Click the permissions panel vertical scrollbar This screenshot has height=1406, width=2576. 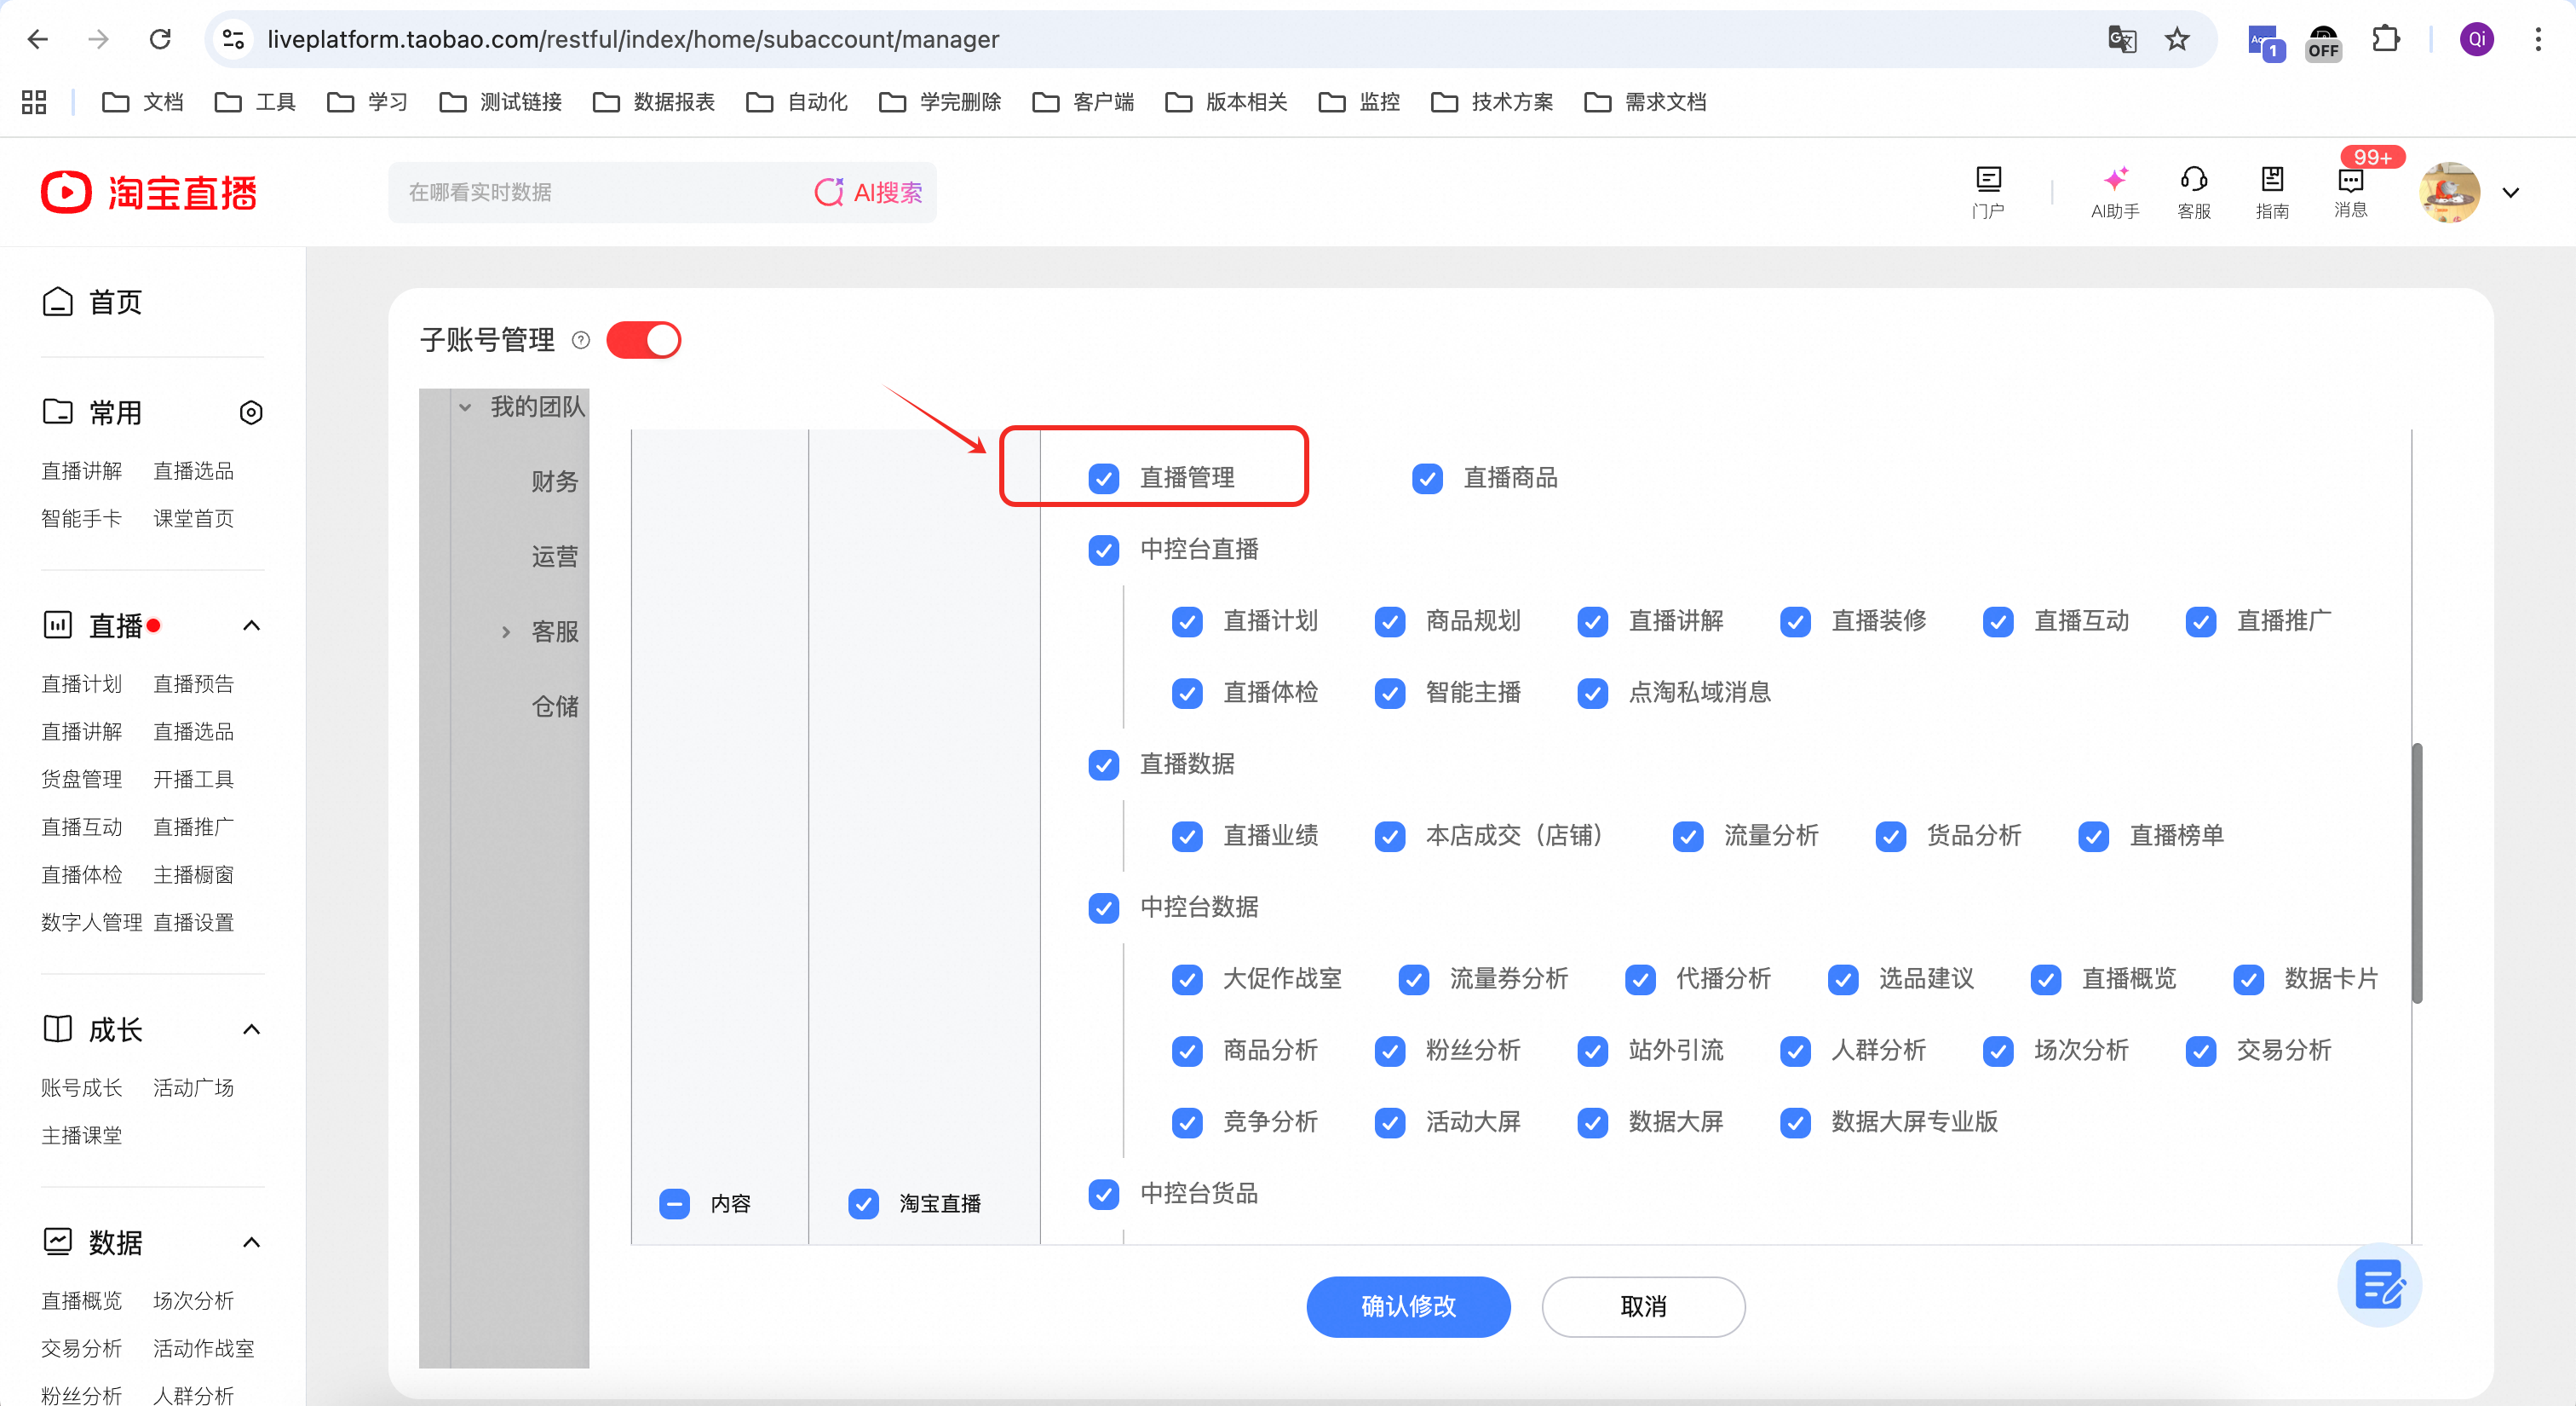[2417, 872]
